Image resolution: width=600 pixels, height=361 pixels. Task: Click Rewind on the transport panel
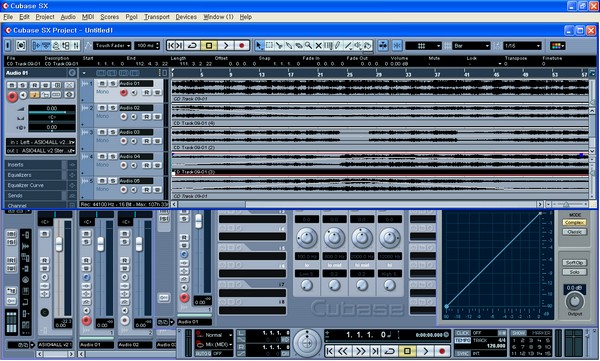tap(343, 351)
